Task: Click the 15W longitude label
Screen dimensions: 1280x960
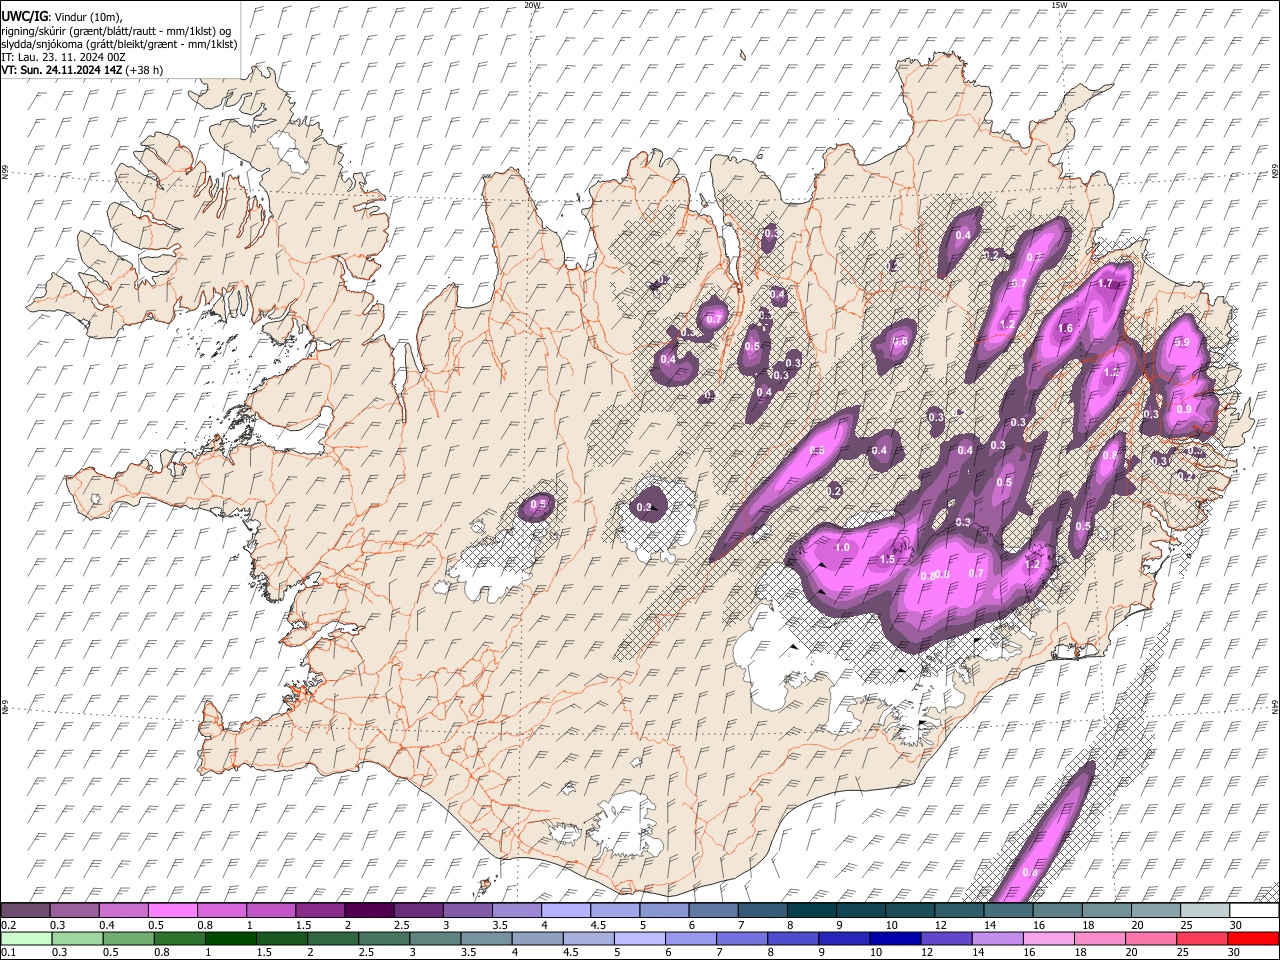Action: 1058,5
